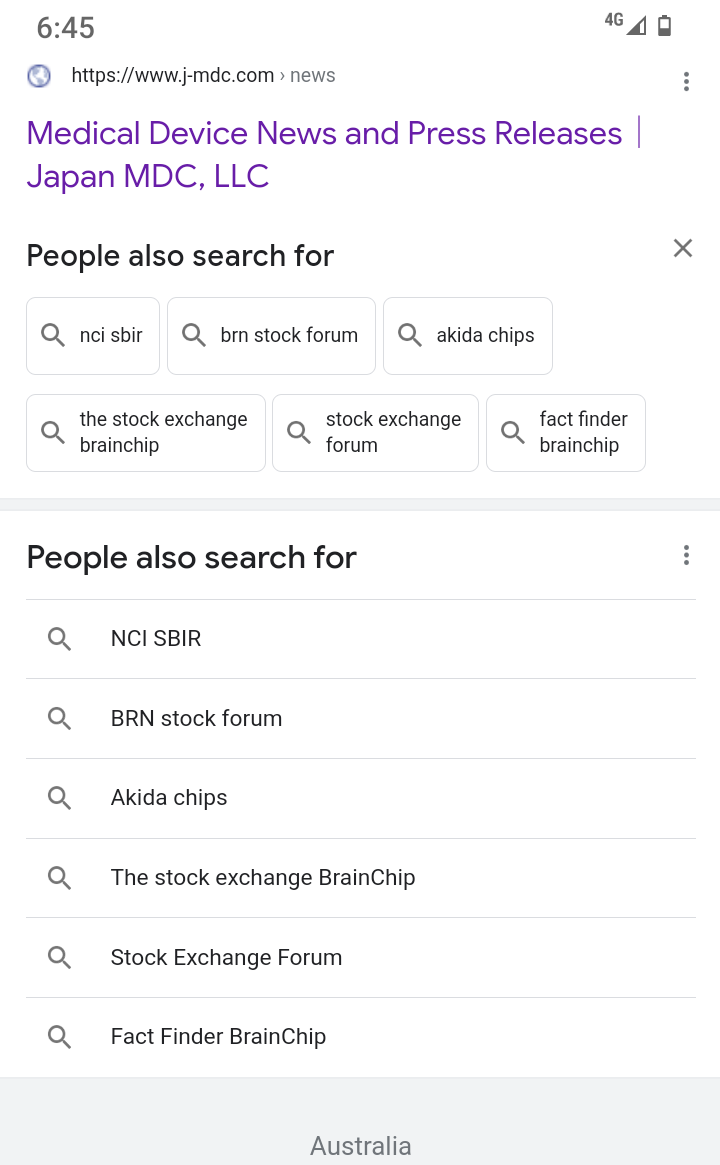Select the 'fact finder brainchip' chip
Image resolution: width=720 pixels, height=1165 pixels.
pyautogui.click(x=566, y=433)
